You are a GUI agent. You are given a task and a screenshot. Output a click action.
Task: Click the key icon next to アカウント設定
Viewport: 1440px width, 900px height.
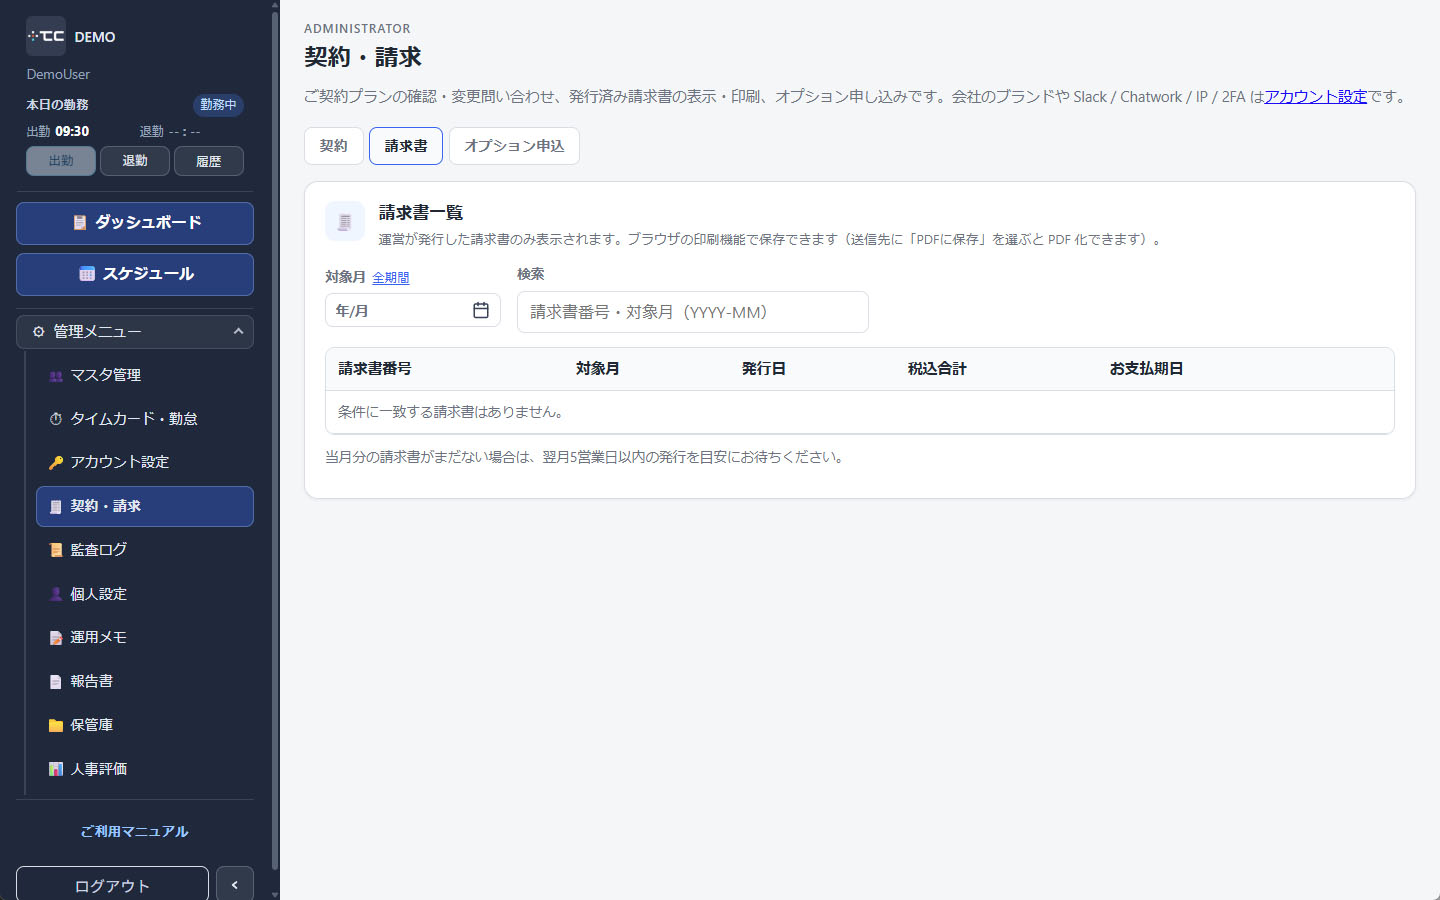(x=56, y=463)
